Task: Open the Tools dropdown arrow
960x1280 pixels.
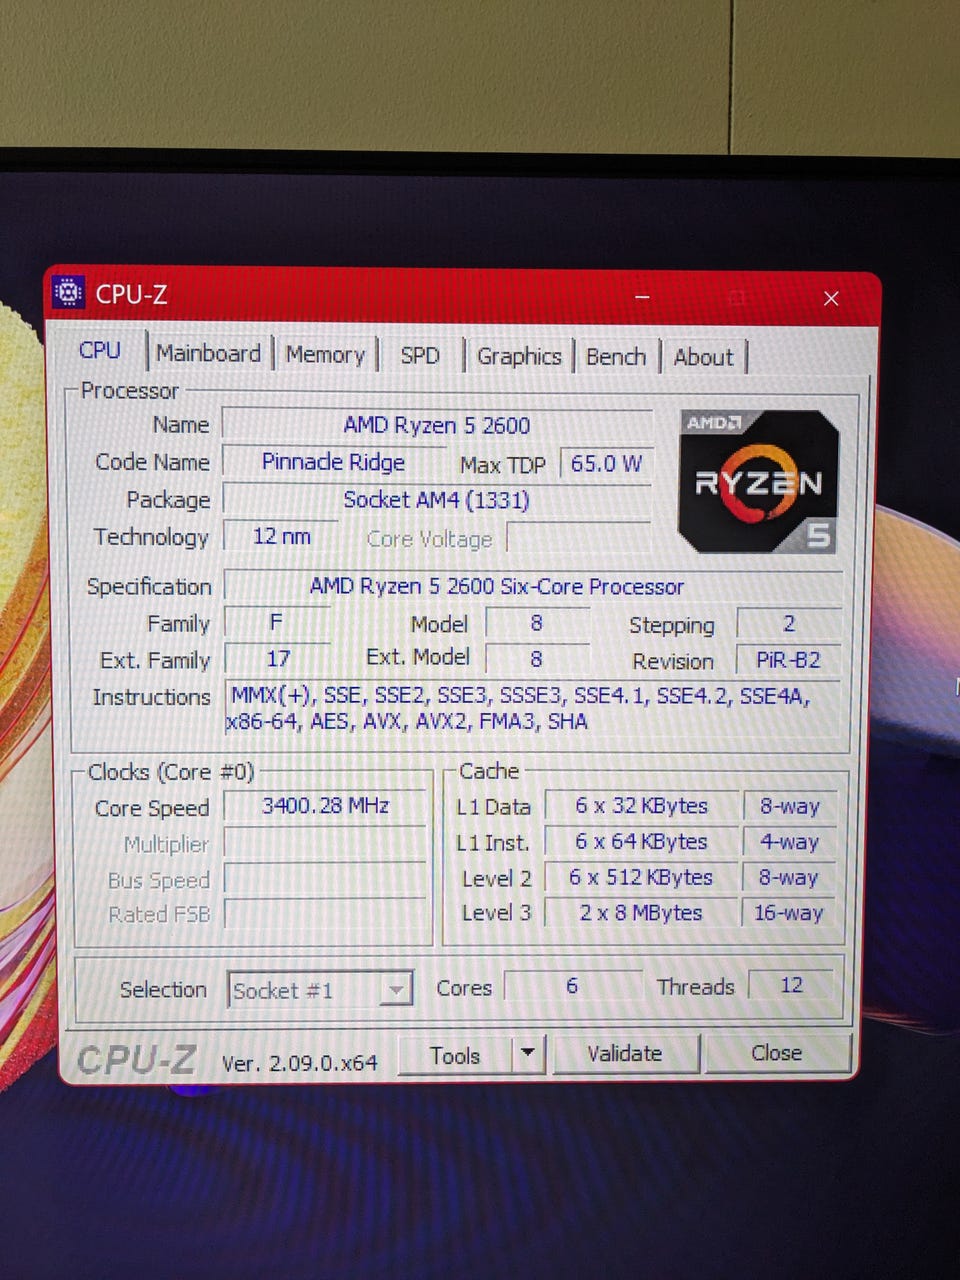Action: [x=527, y=1054]
